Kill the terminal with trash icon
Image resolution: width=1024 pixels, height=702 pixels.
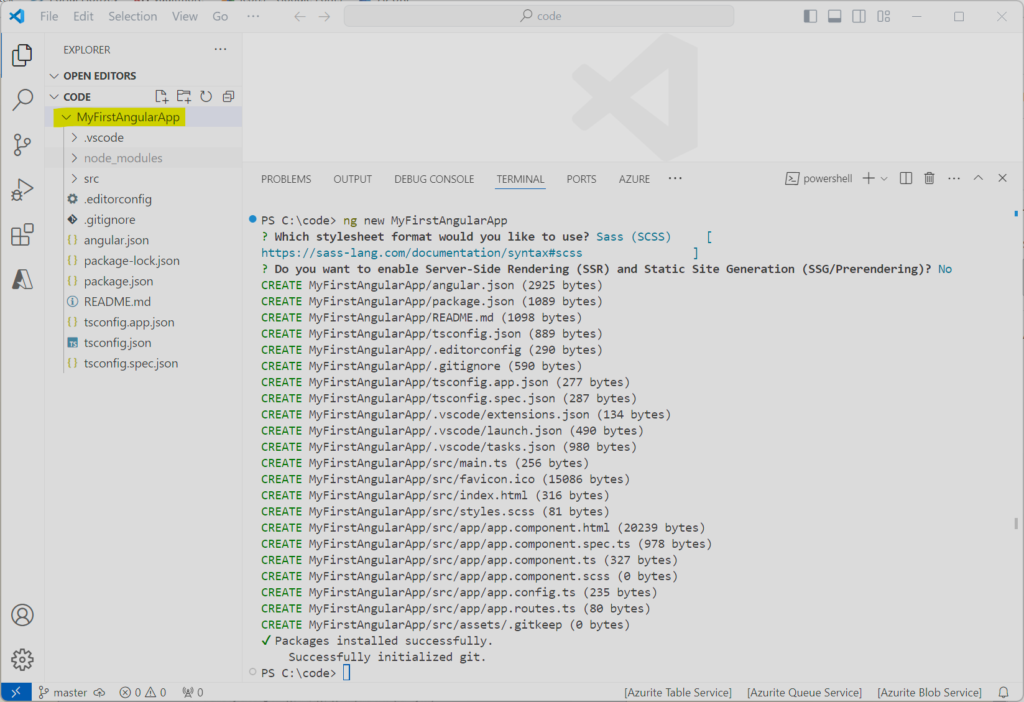[x=929, y=179]
